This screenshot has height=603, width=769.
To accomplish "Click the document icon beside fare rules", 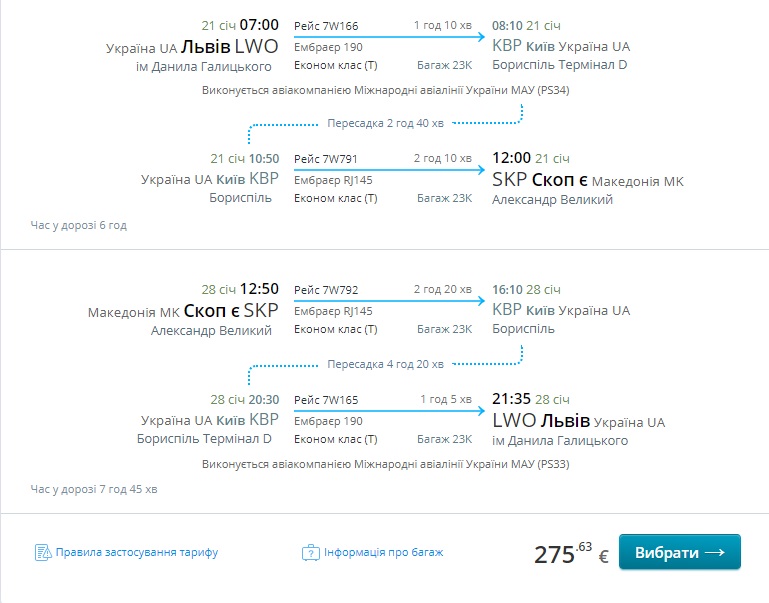I will point(43,552).
